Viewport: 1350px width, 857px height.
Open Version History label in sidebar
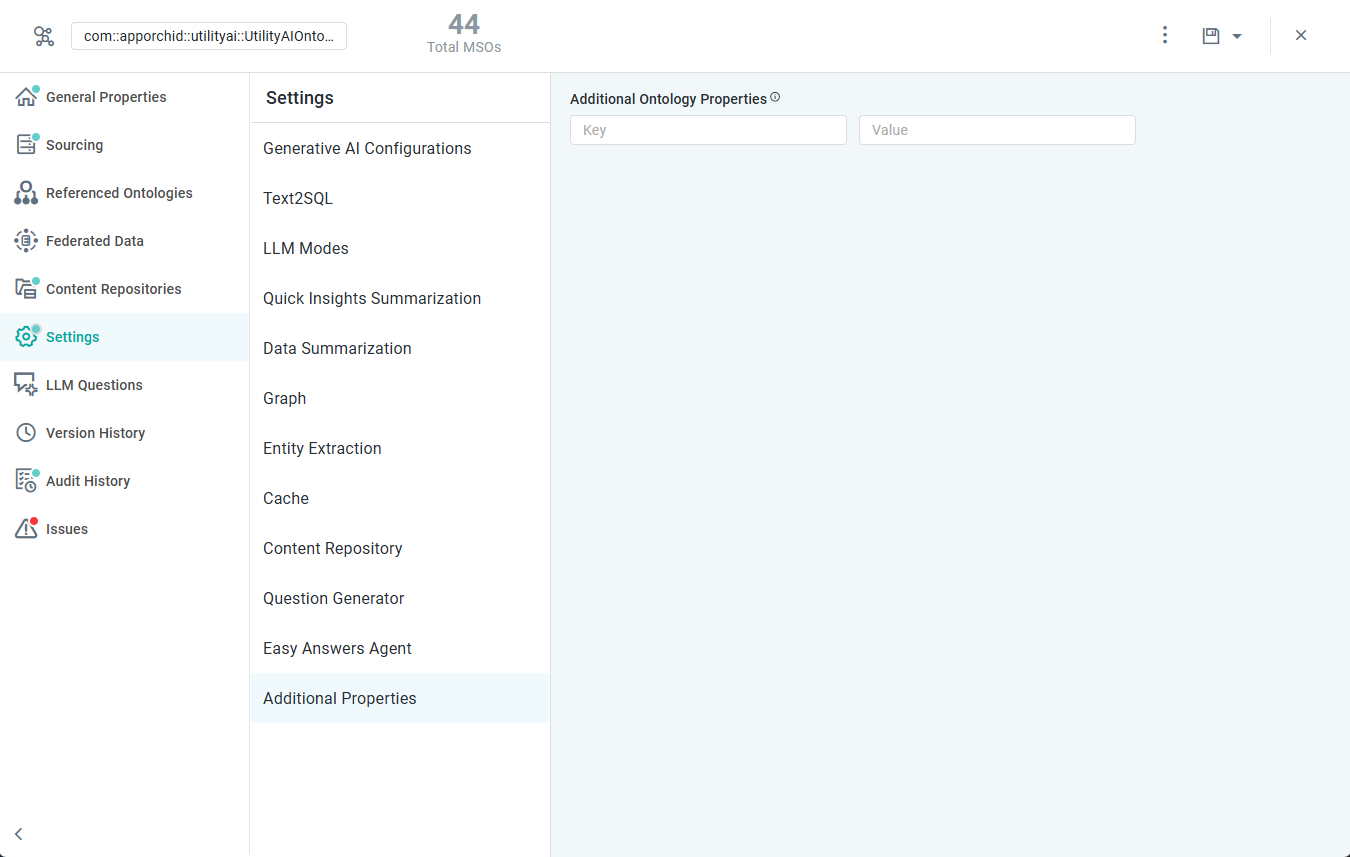tap(95, 433)
